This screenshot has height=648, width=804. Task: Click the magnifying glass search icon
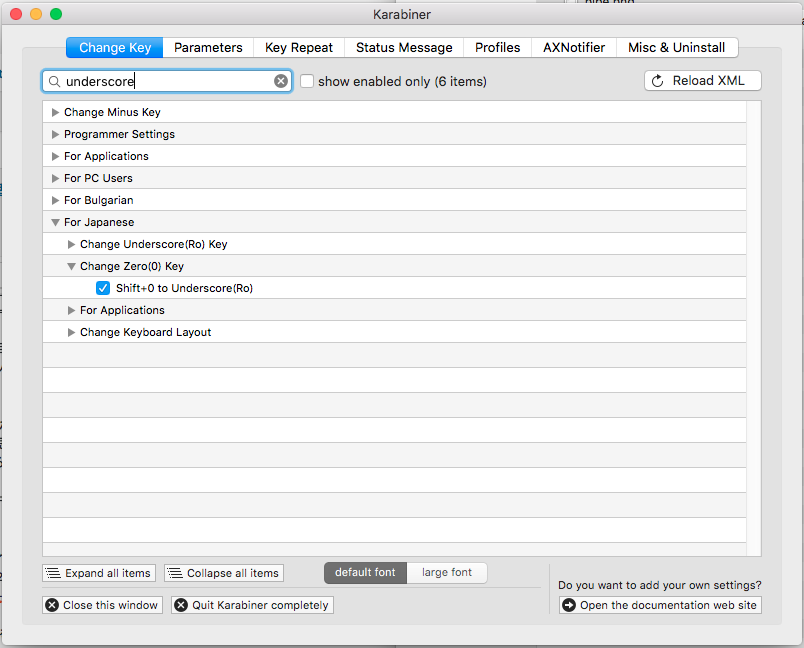(x=54, y=82)
